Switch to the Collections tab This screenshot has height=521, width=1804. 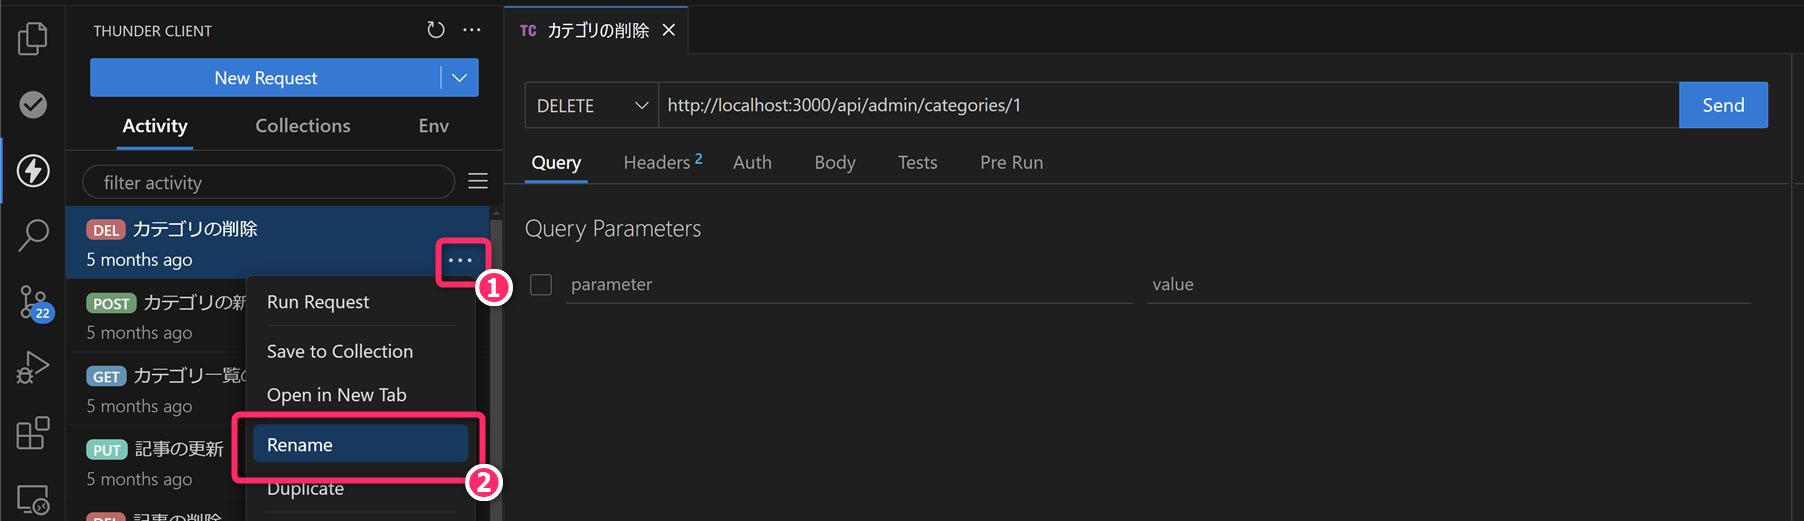(302, 126)
